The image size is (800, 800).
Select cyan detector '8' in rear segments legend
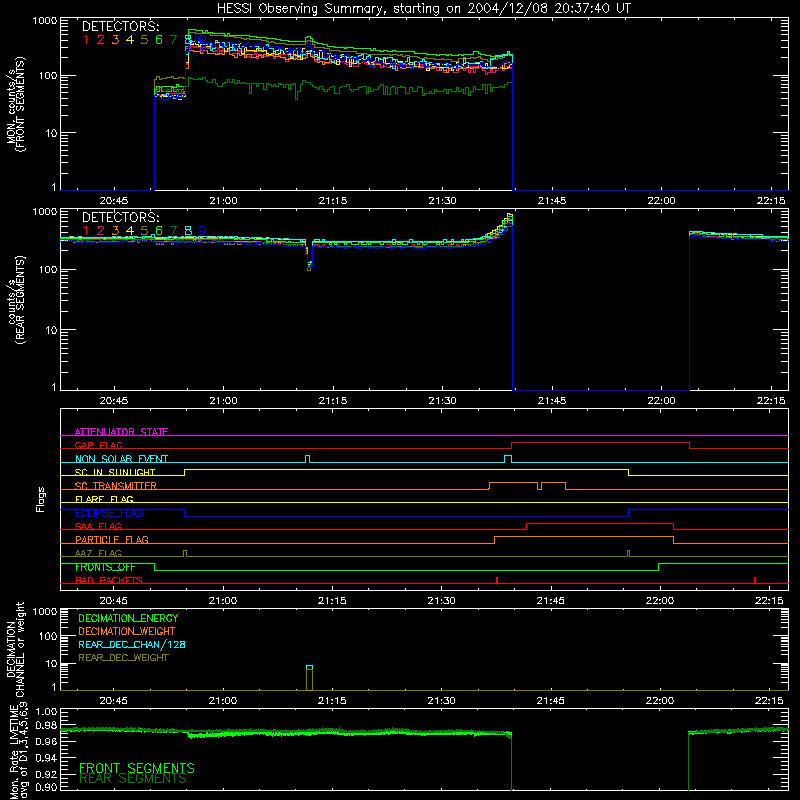(188, 231)
